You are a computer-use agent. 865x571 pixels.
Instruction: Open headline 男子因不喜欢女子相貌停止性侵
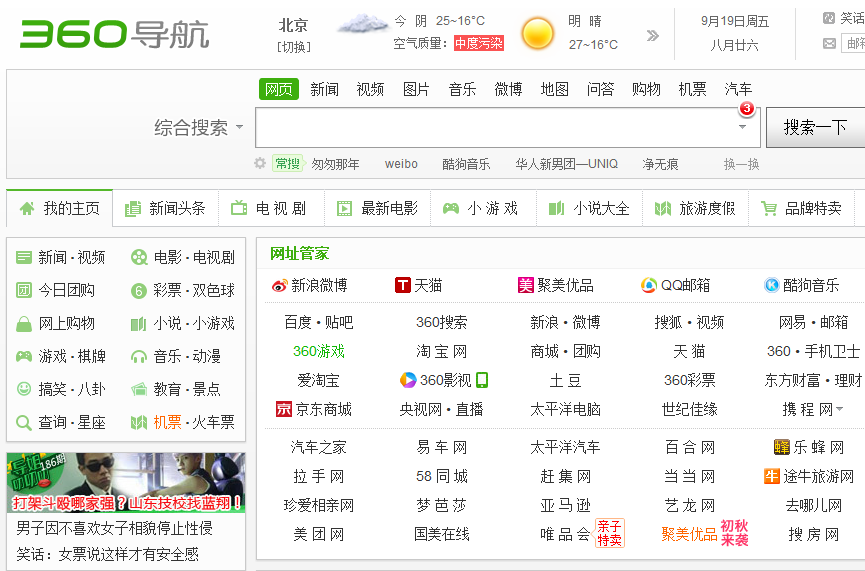[x=114, y=528]
